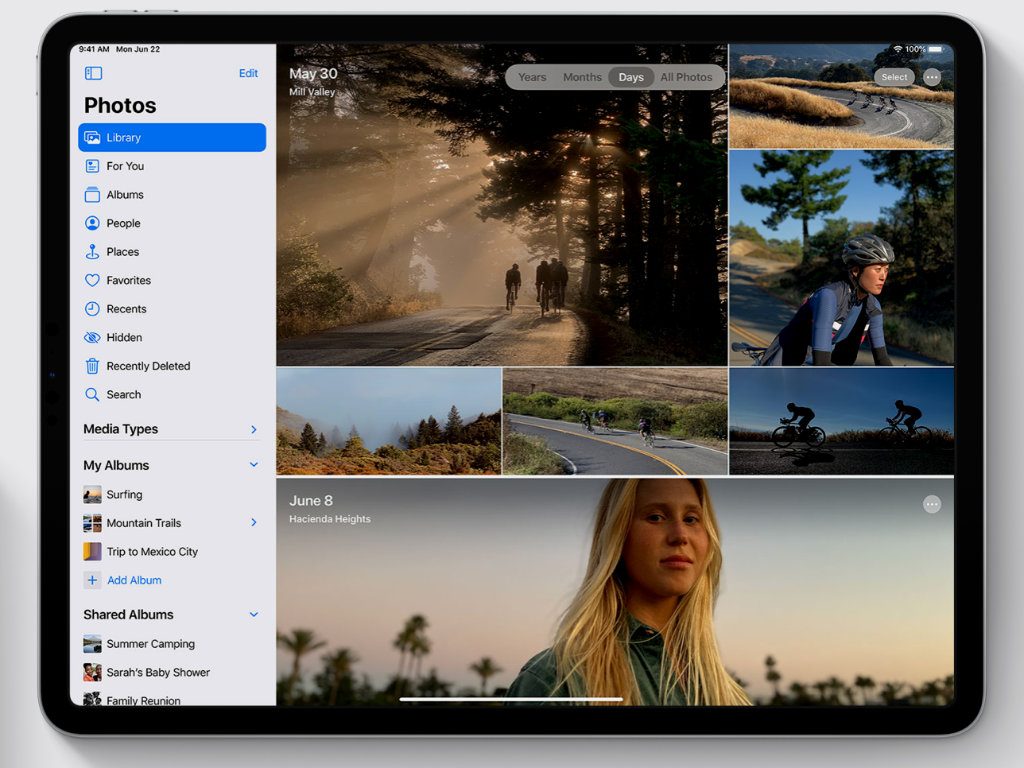
Task: Expand the Mountain Trails folder
Action: pyautogui.click(x=253, y=523)
